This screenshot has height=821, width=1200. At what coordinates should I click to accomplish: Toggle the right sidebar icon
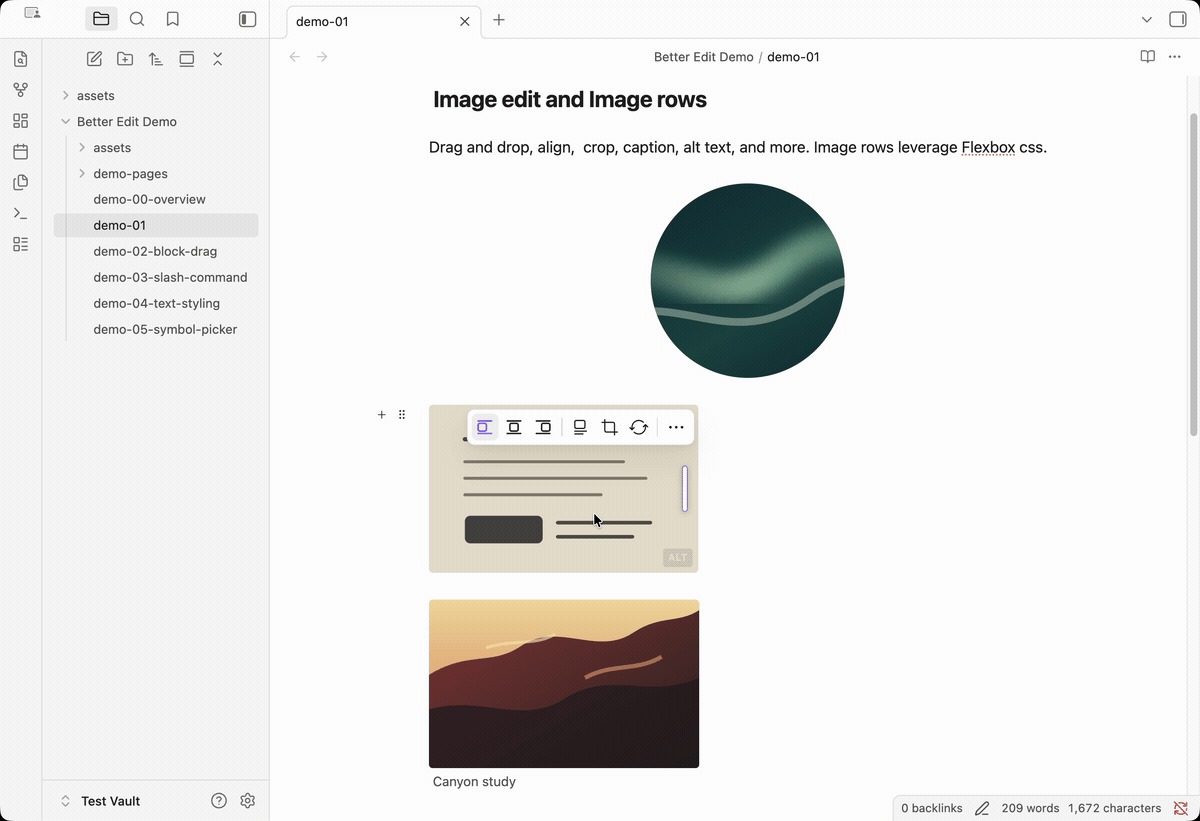pyautogui.click(x=1177, y=20)
